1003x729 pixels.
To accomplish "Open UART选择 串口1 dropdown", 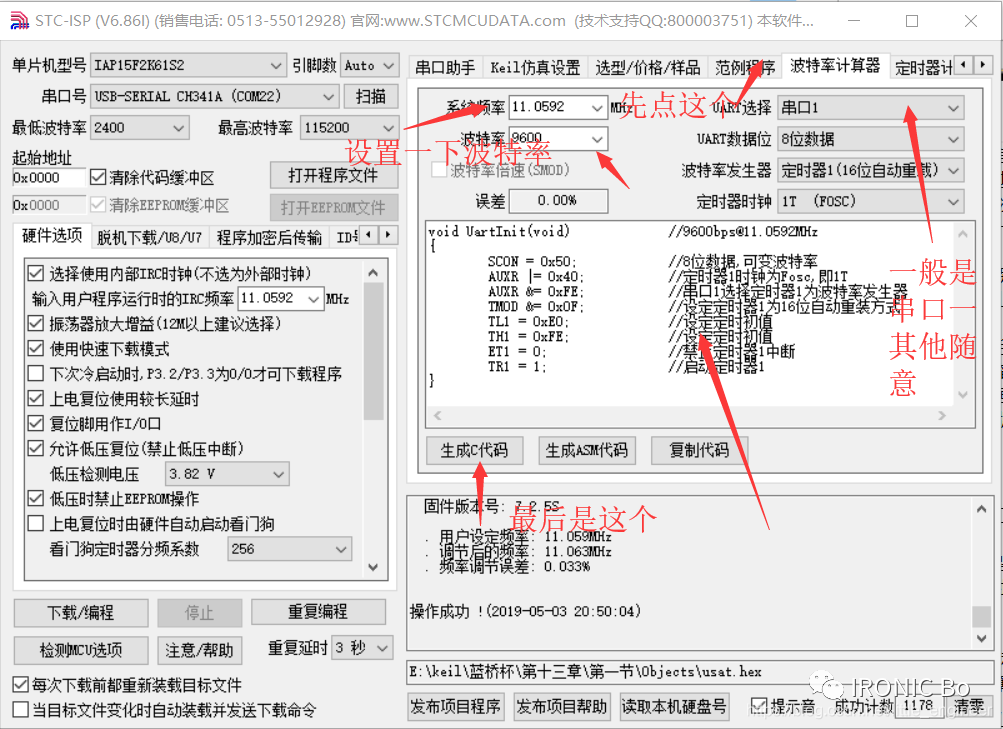I will [x=871, y=107].
